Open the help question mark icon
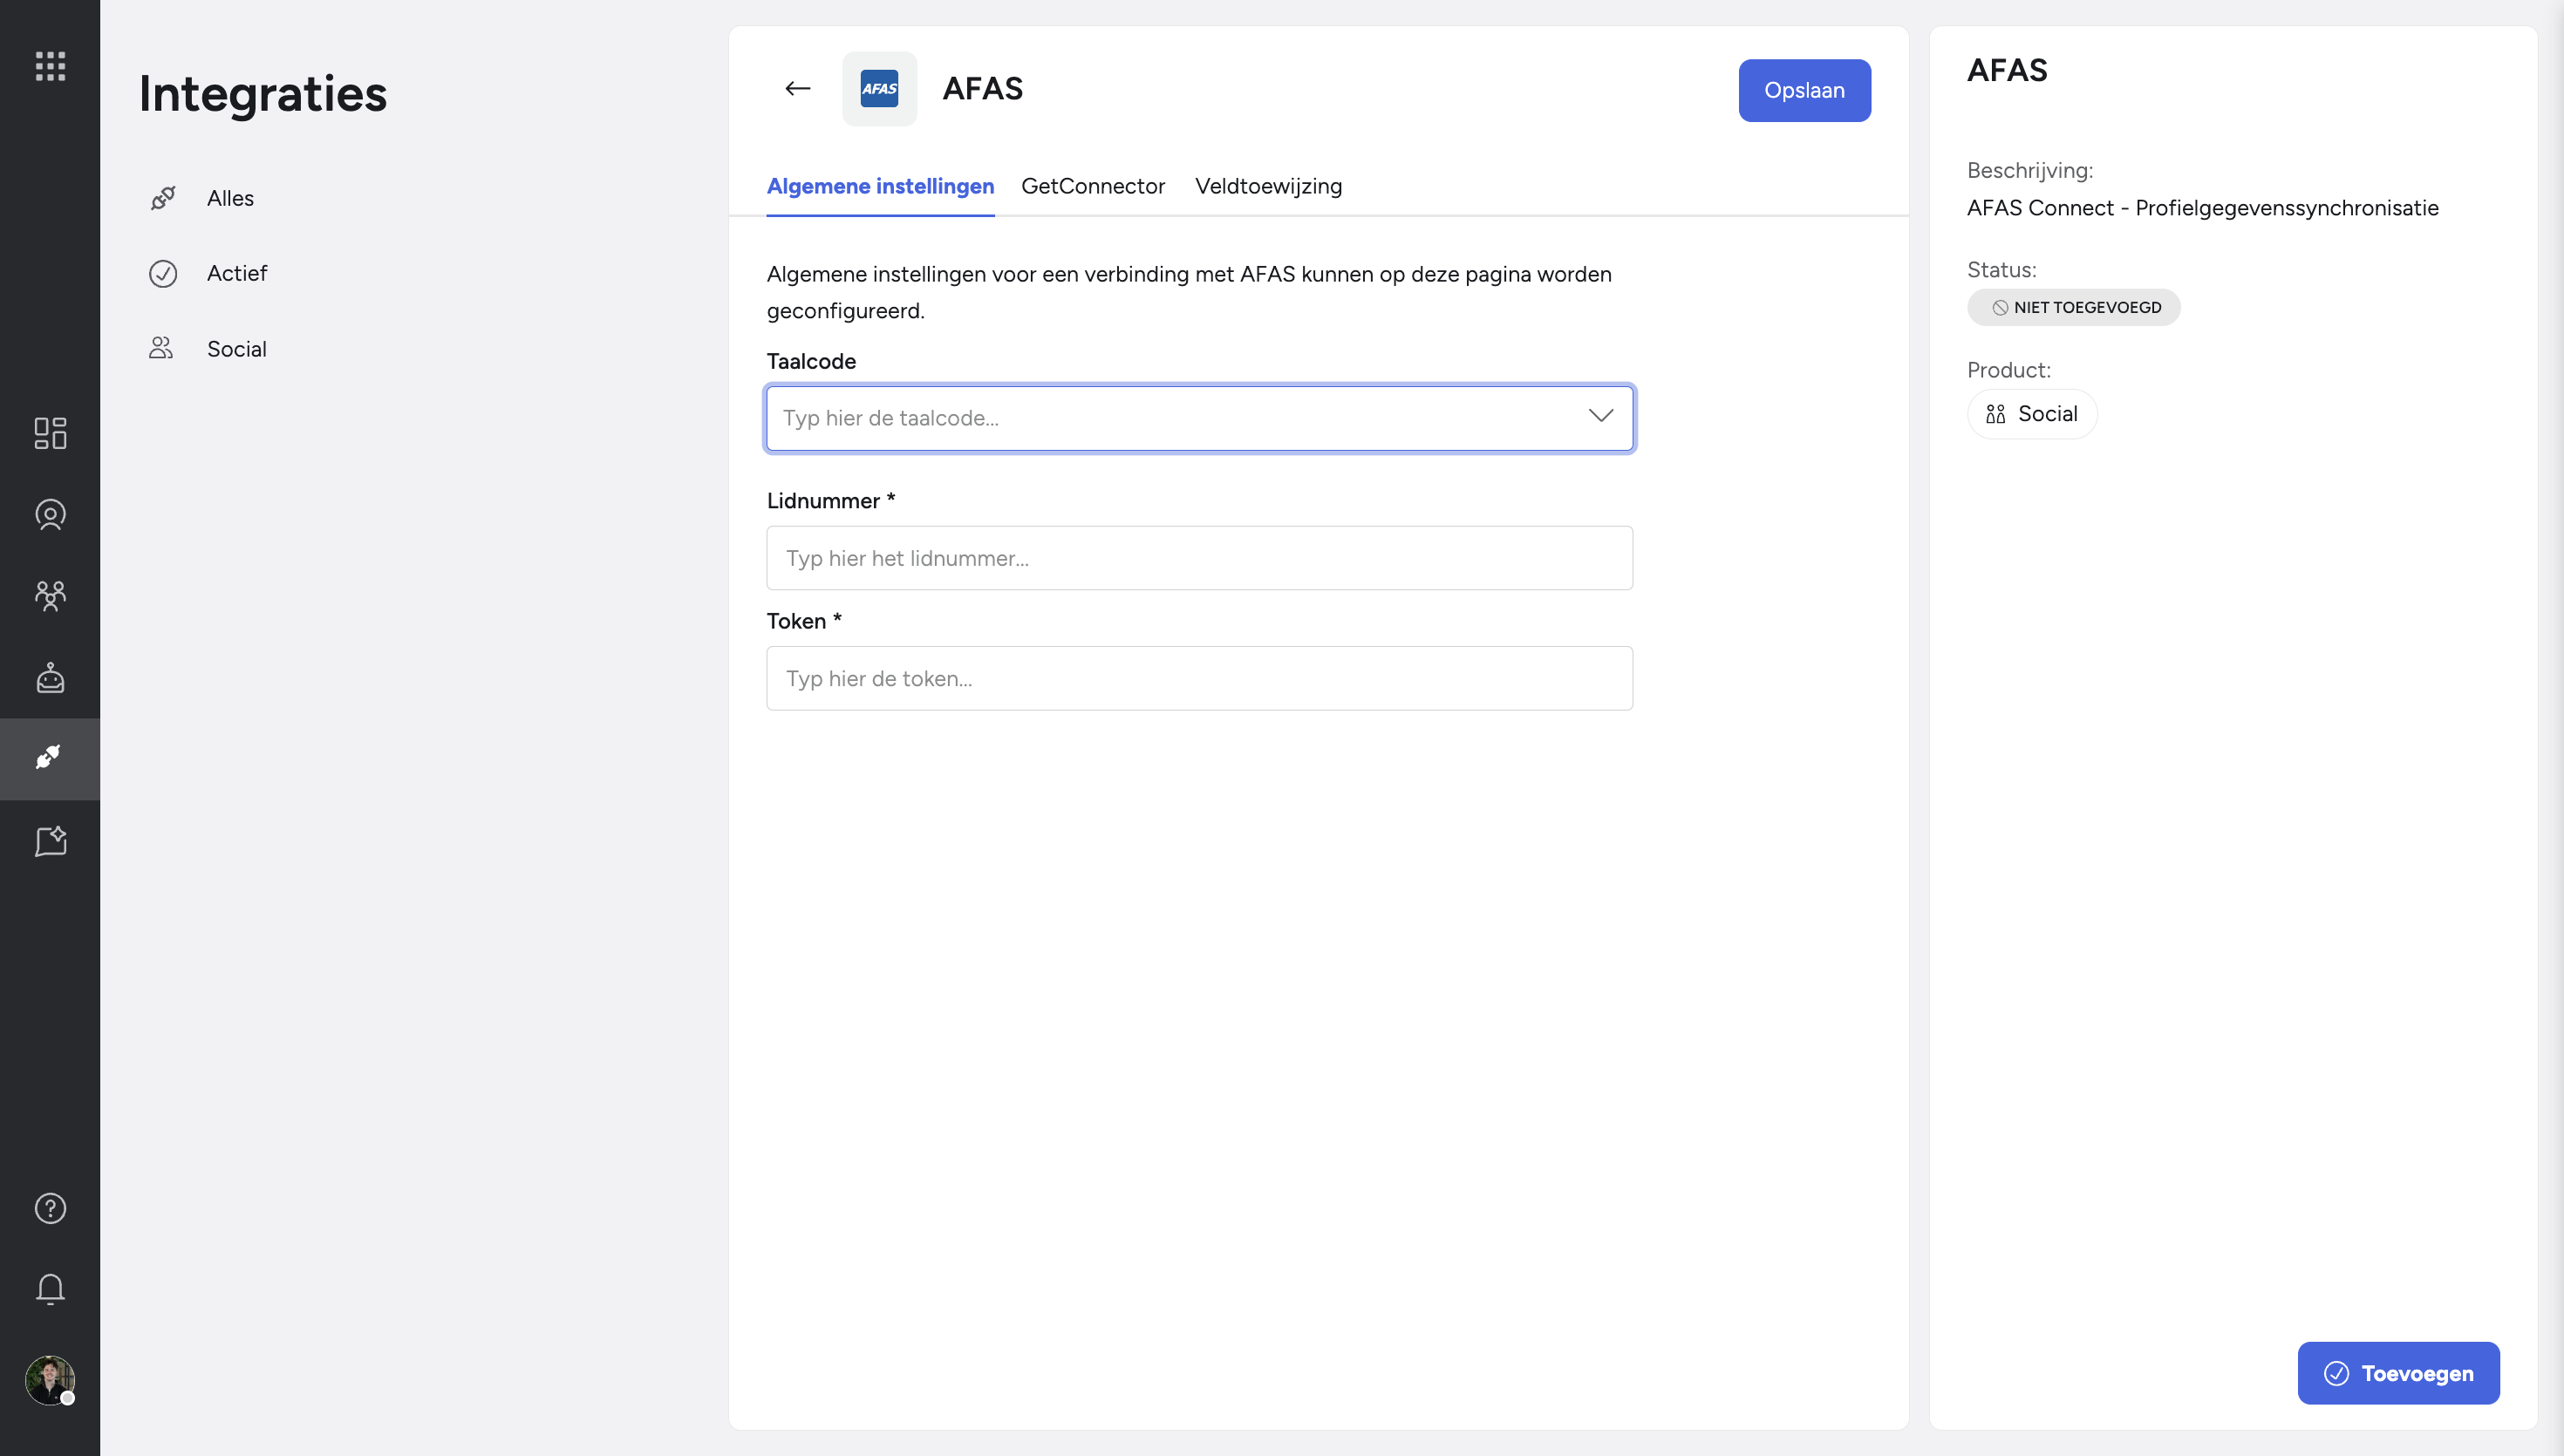 tap(50, 1208)
